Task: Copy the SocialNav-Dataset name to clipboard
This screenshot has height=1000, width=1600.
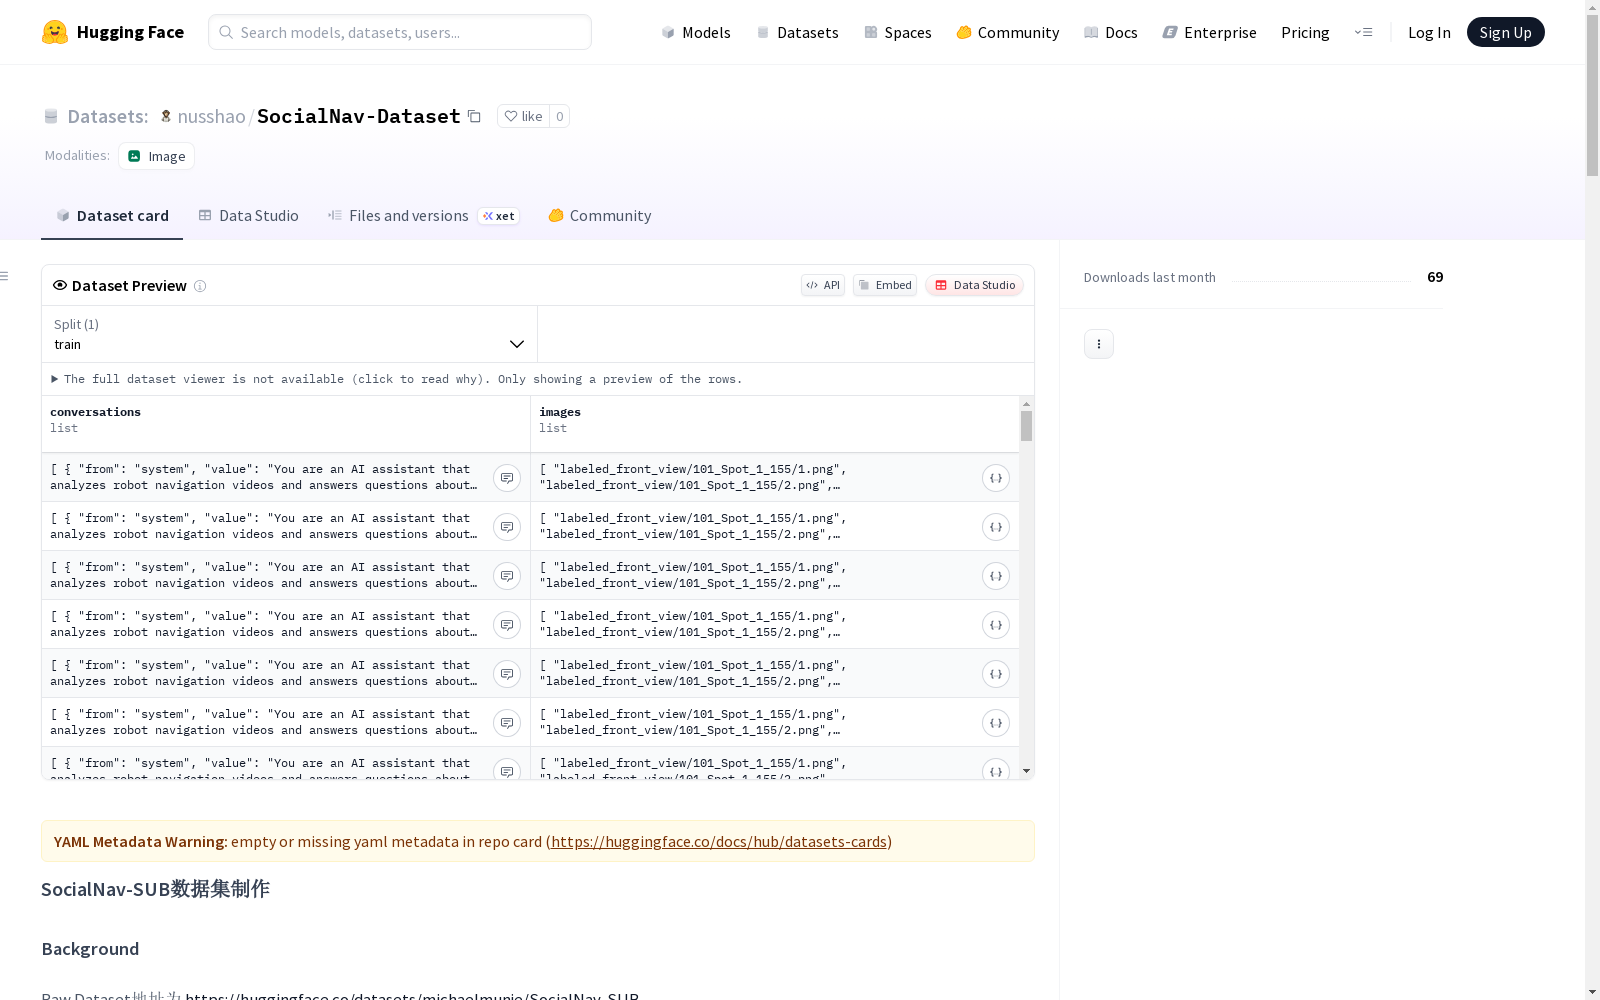Action: 475,117
